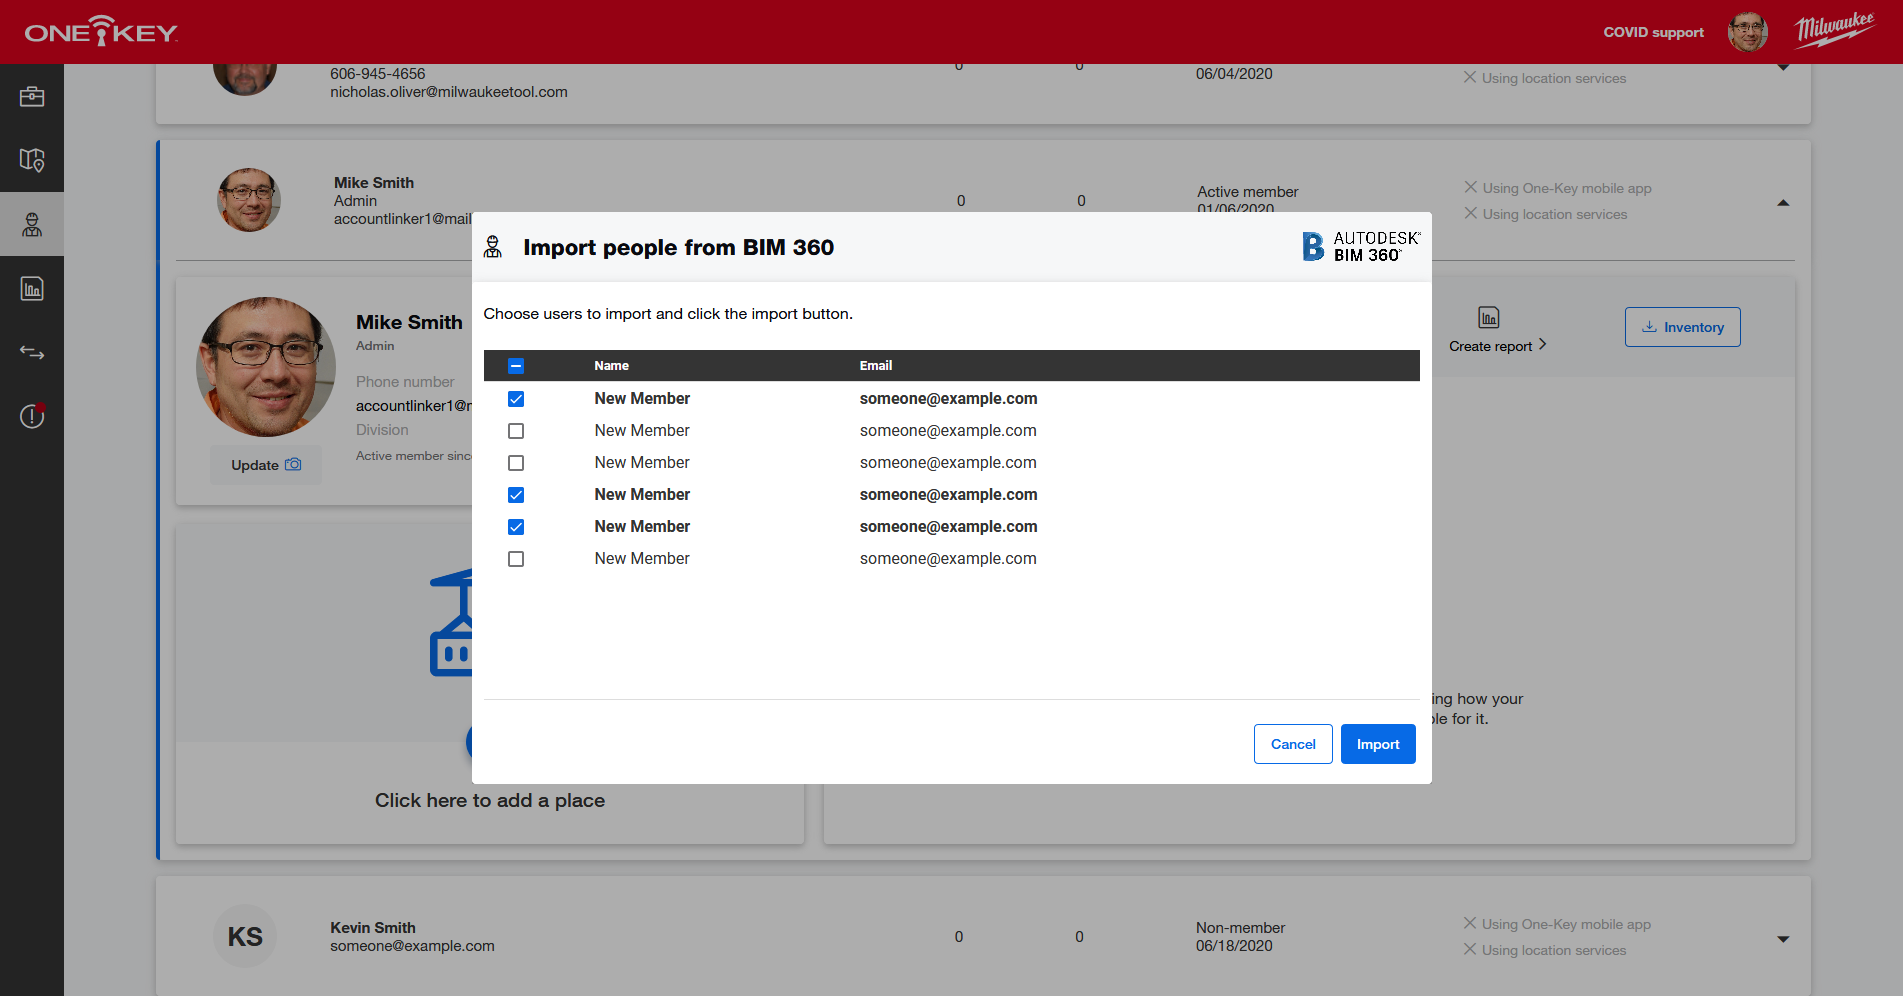Screen dimensions: 1903x996
Task: Click nicholas.oliver@milwaukeetool.com email text
Action: point(449,92)
